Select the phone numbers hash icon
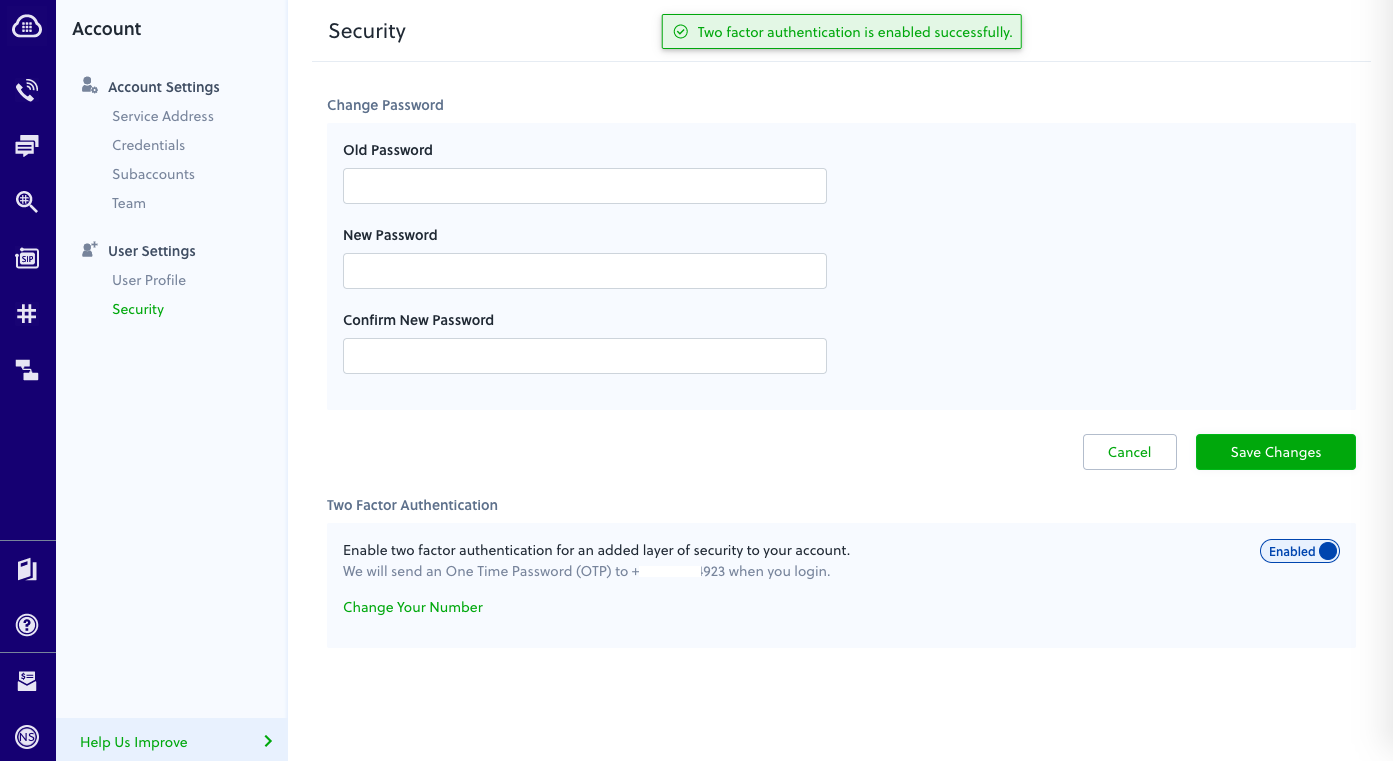Image resolution: width=1393 pixels, height=761 pixels. 27,313
